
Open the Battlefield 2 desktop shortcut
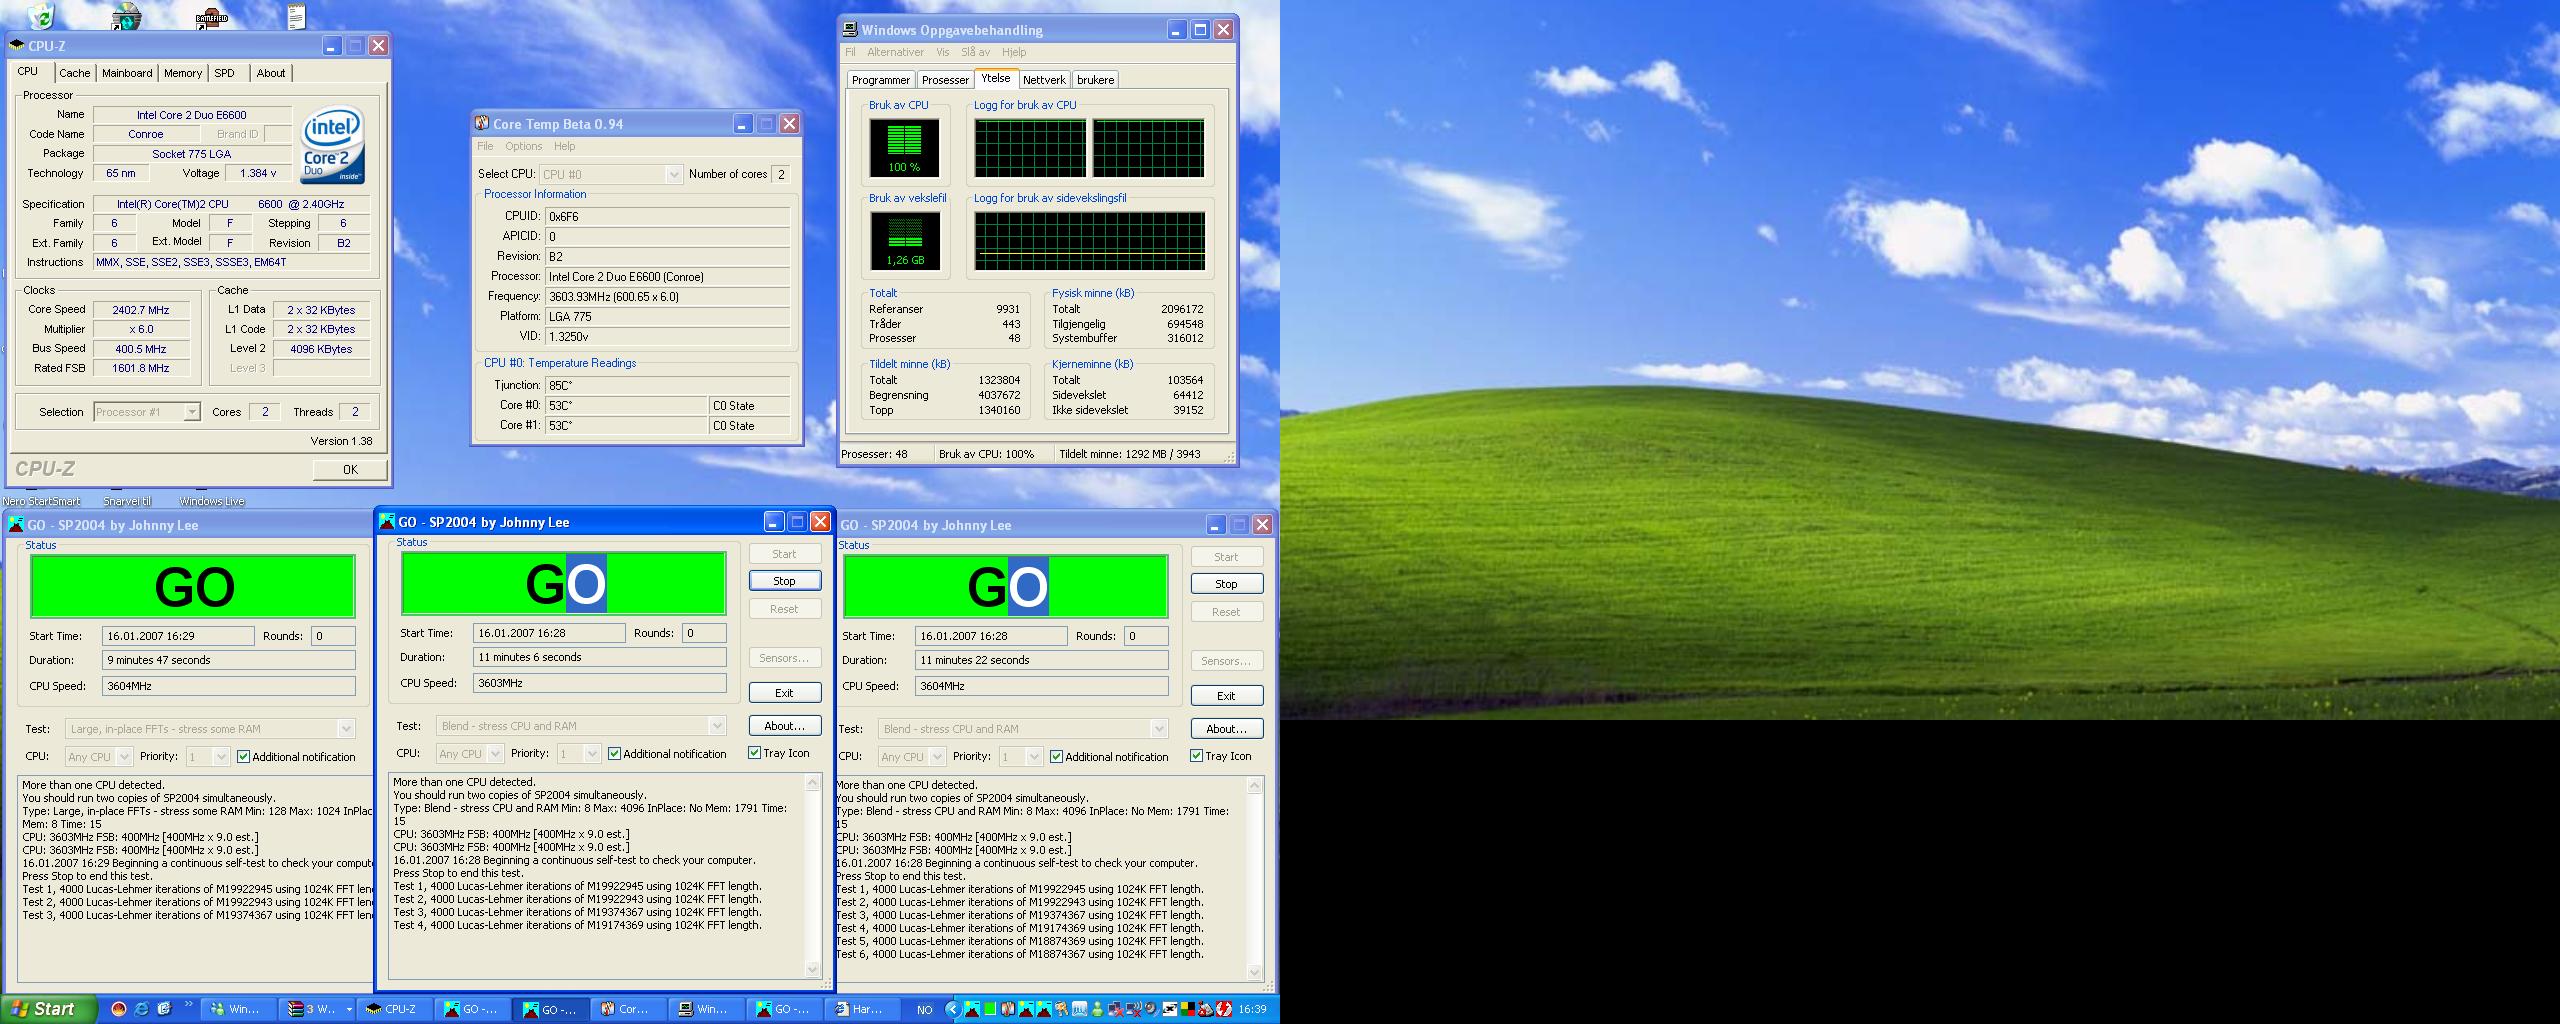coord(212,17)
